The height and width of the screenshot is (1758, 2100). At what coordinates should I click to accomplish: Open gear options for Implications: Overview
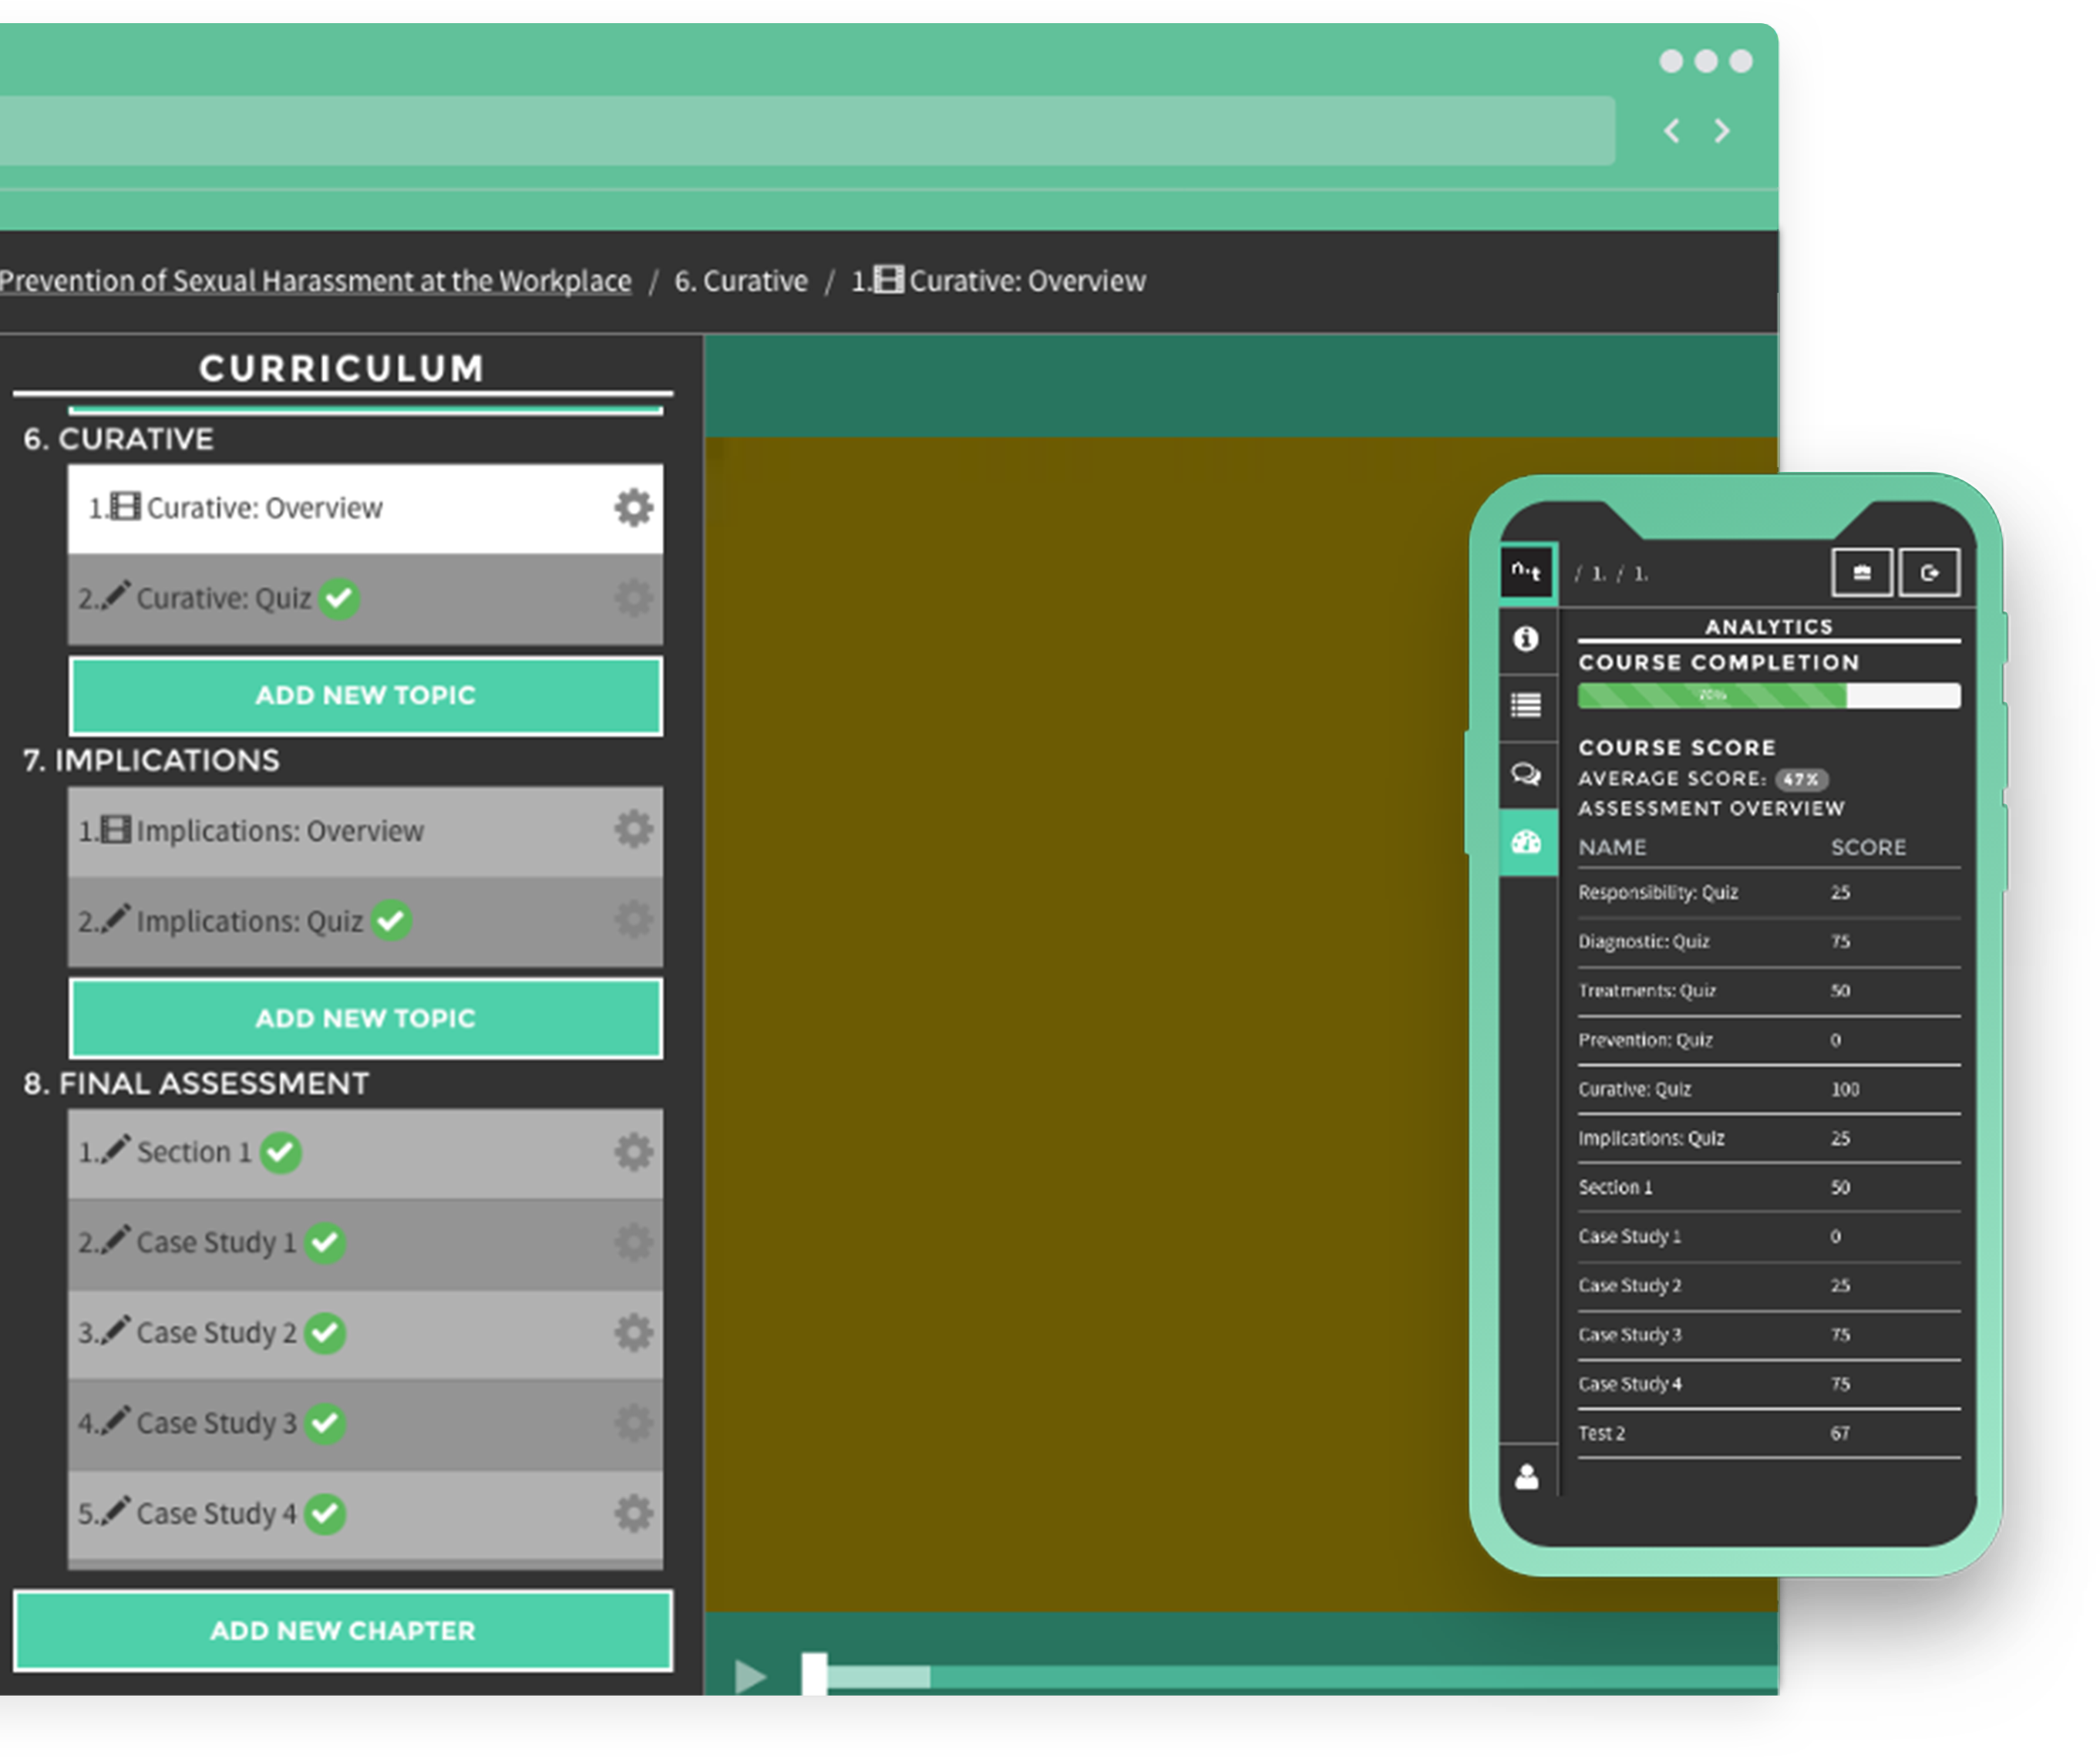click(633, 830)
